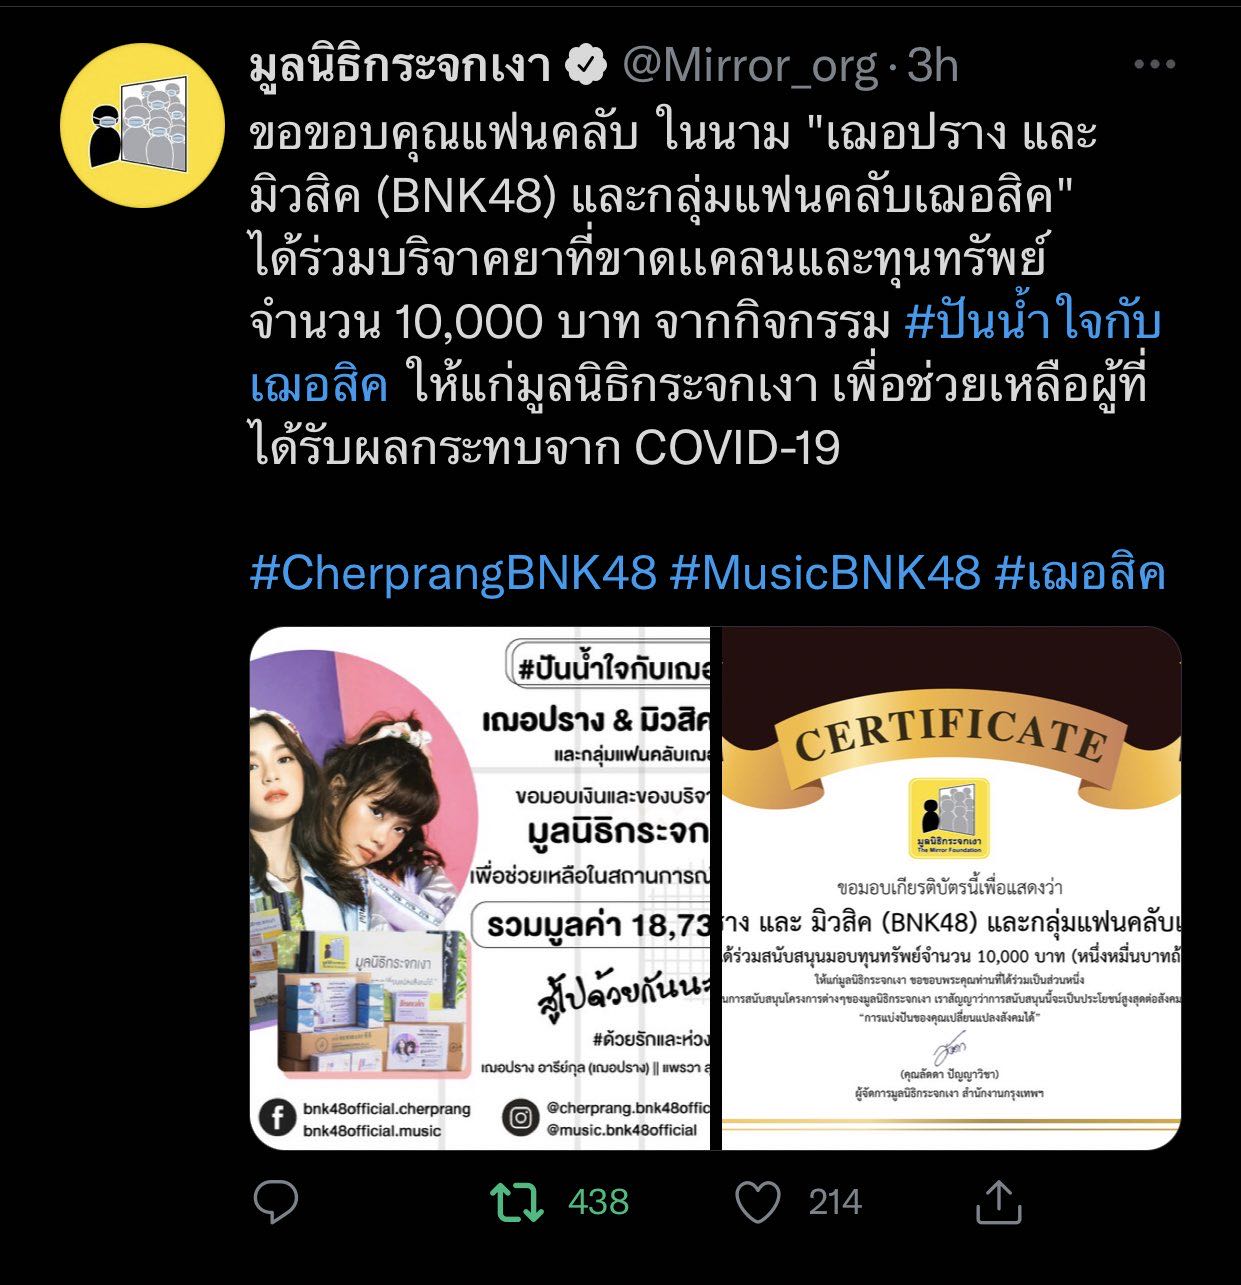Open the reply speech bubble icon

tap(276, 1202)
